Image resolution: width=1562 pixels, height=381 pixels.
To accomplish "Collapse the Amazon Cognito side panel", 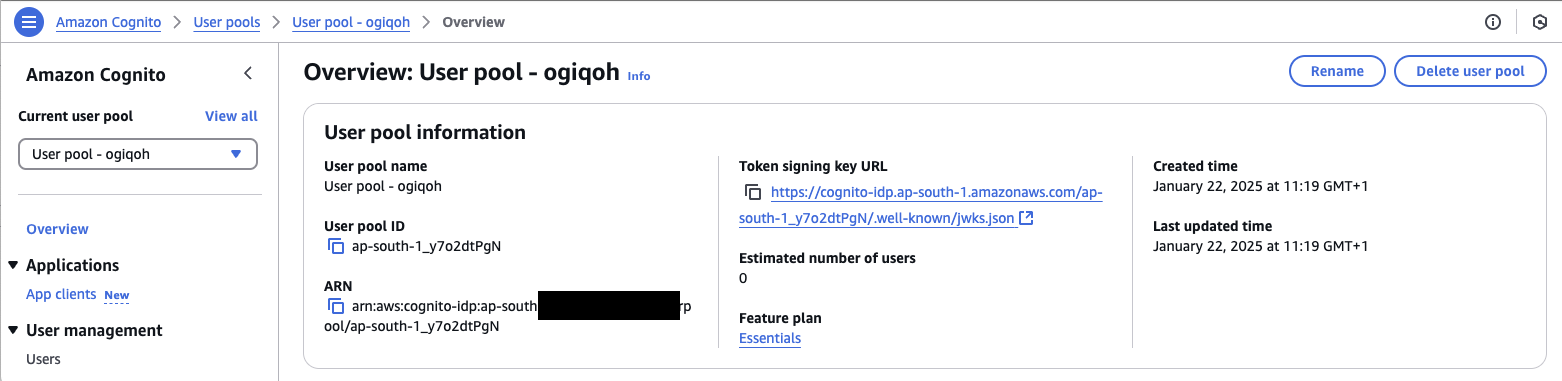I will (248, 74).
